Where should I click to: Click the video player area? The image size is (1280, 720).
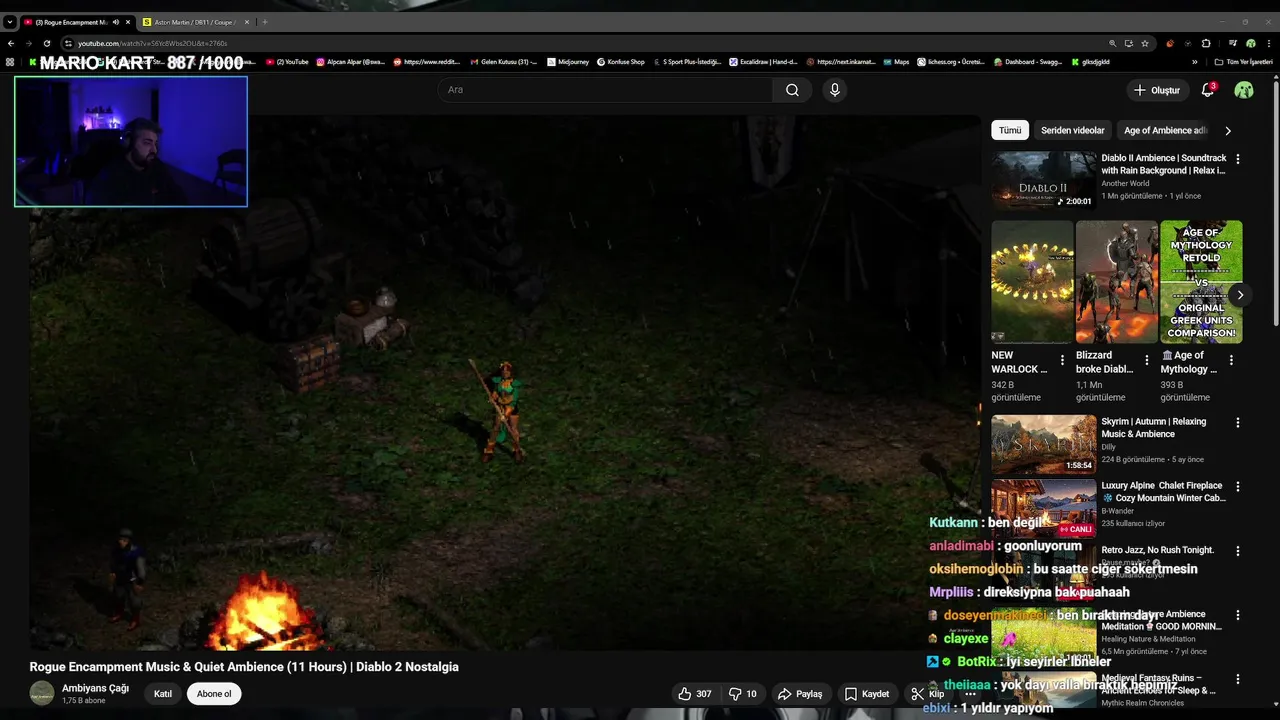click(505, 385)
